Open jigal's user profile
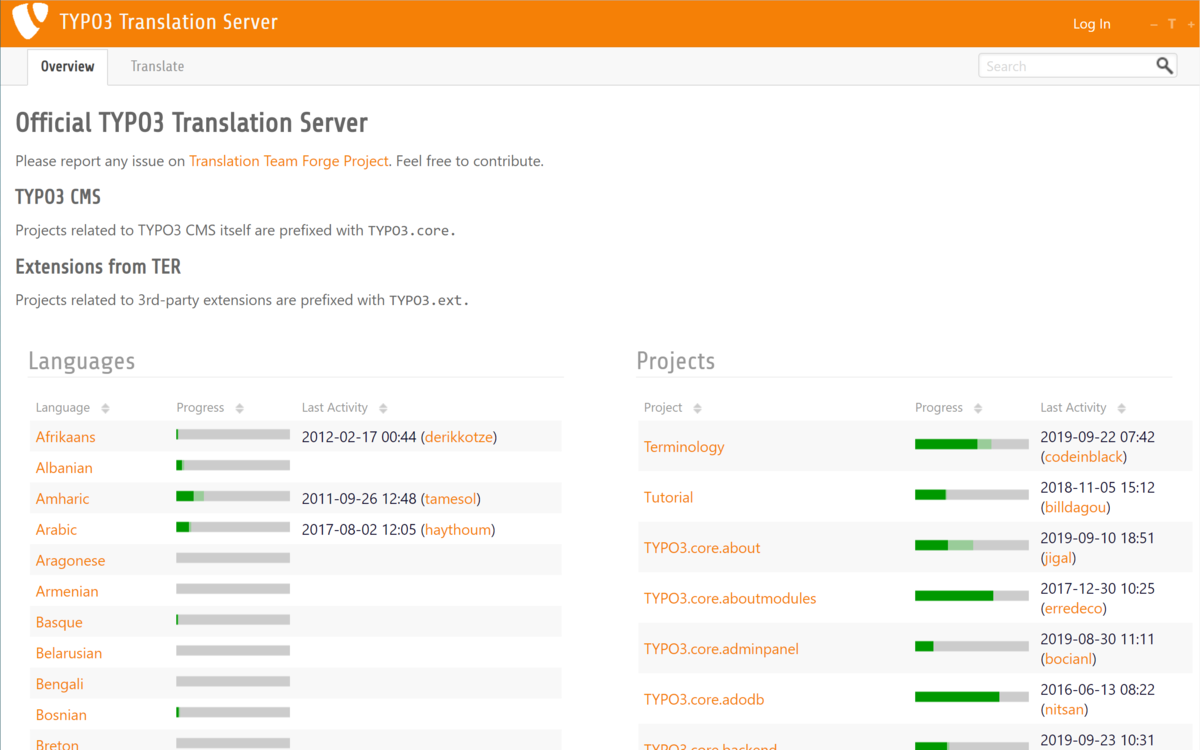 [1060, 558]
